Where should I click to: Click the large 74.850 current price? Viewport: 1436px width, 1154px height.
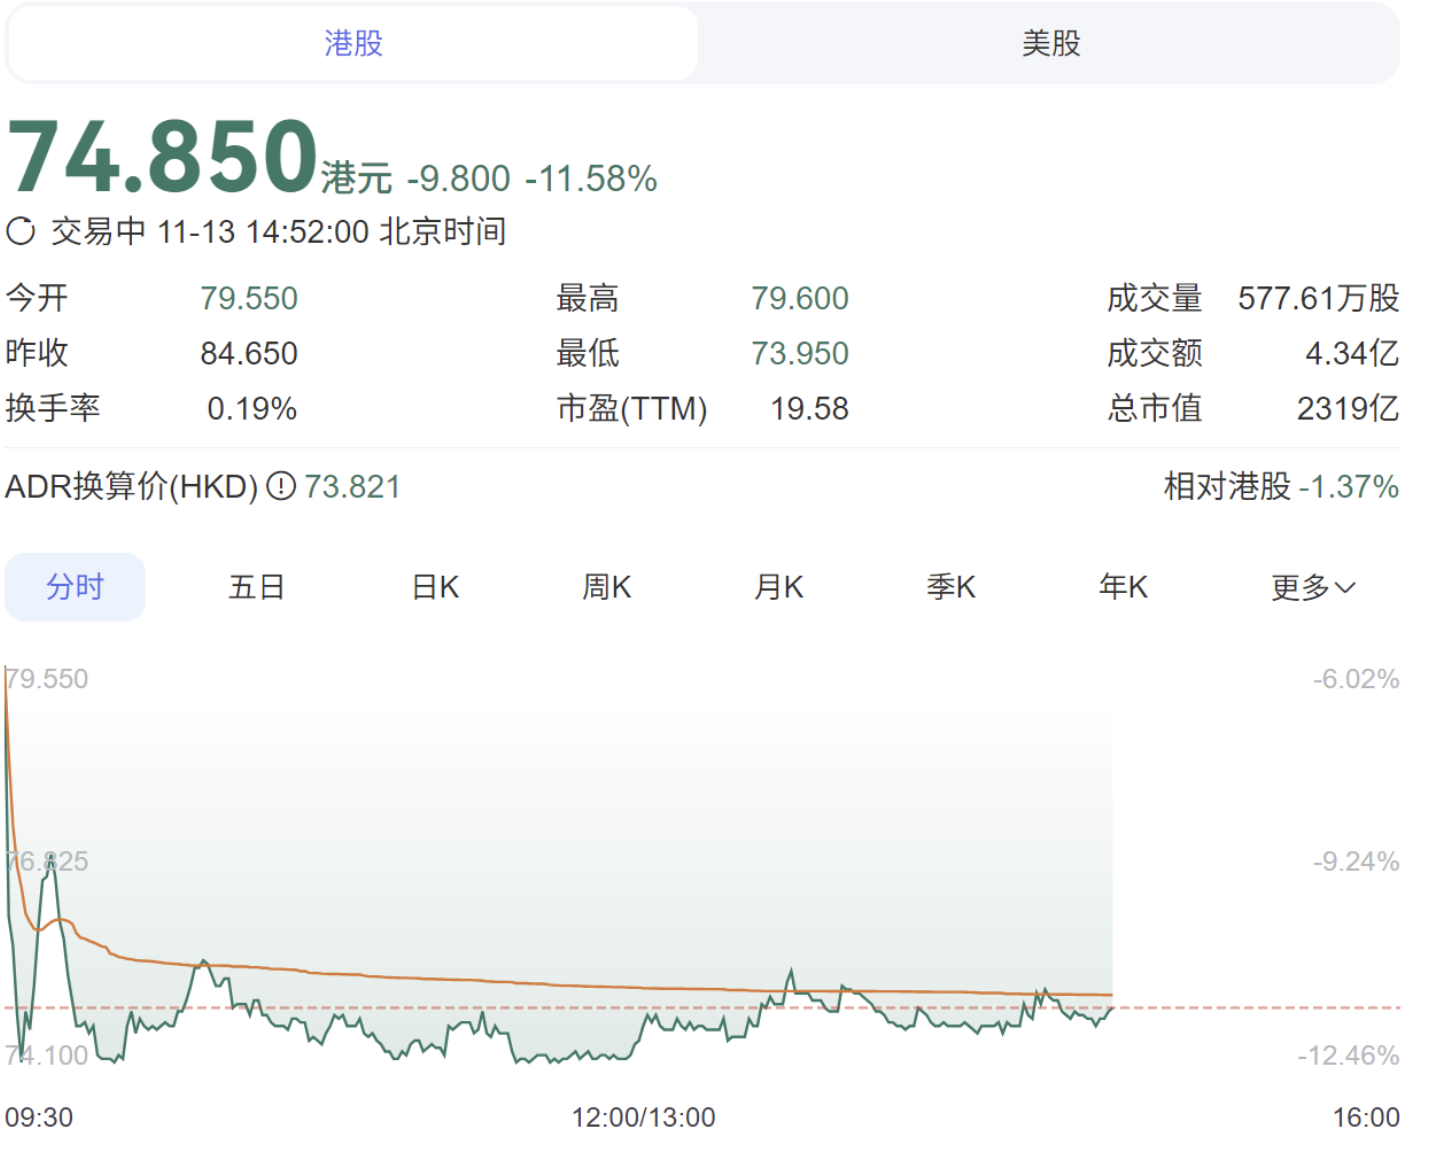click(163, 157)
